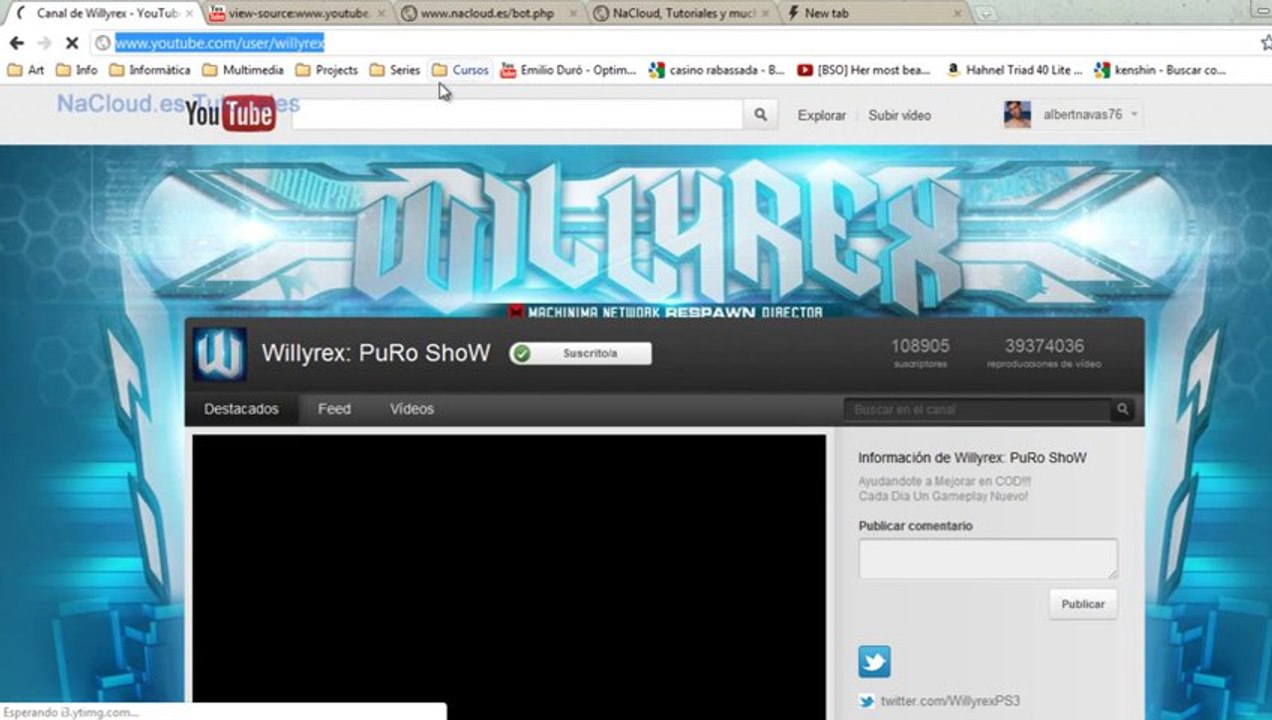Open a new browser tab button

[985, 13]
